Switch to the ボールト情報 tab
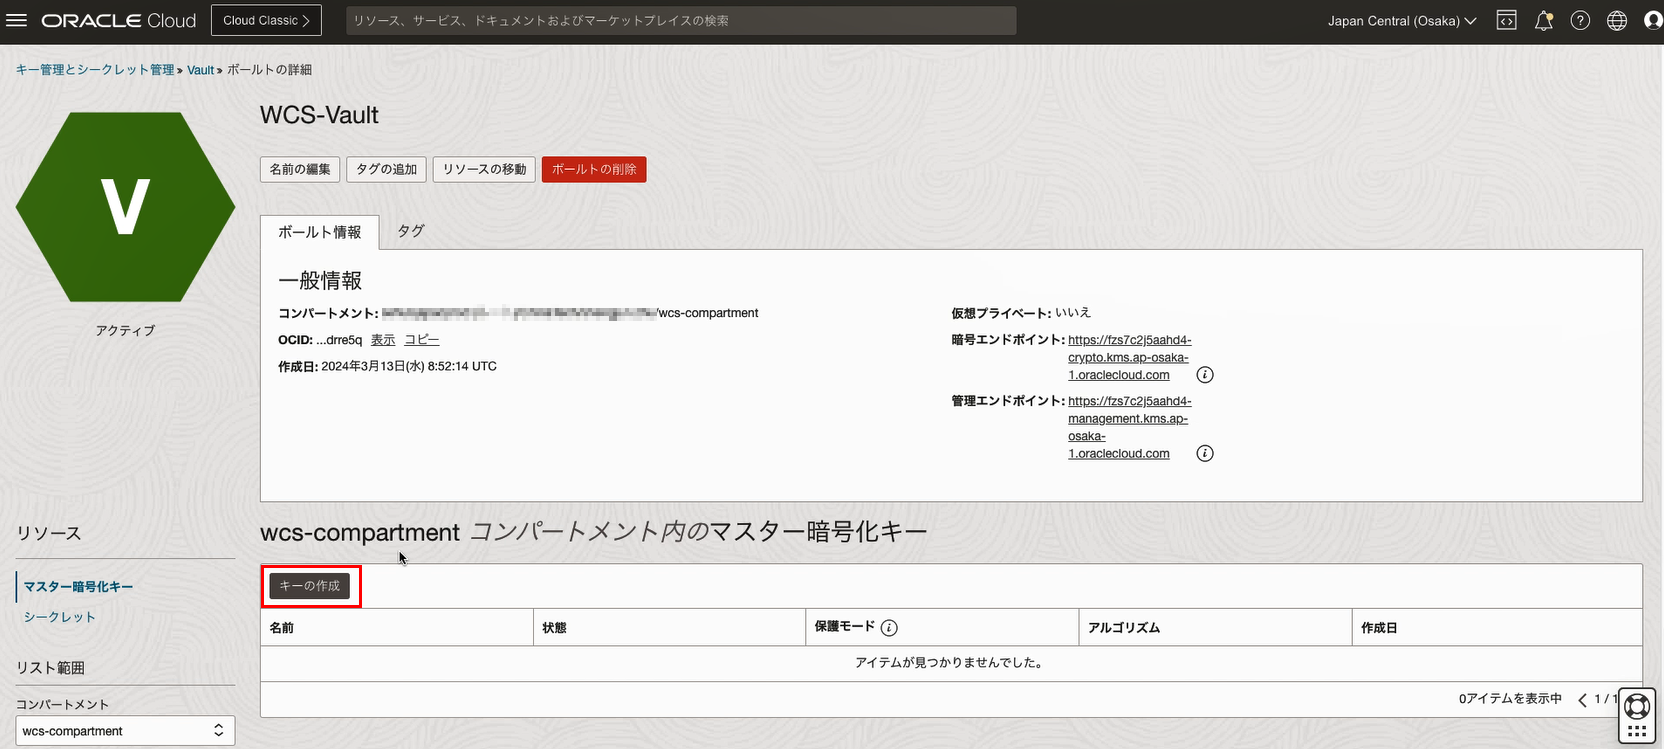Viewport: 1664px width, 749px height. click(x=319, y=232)
